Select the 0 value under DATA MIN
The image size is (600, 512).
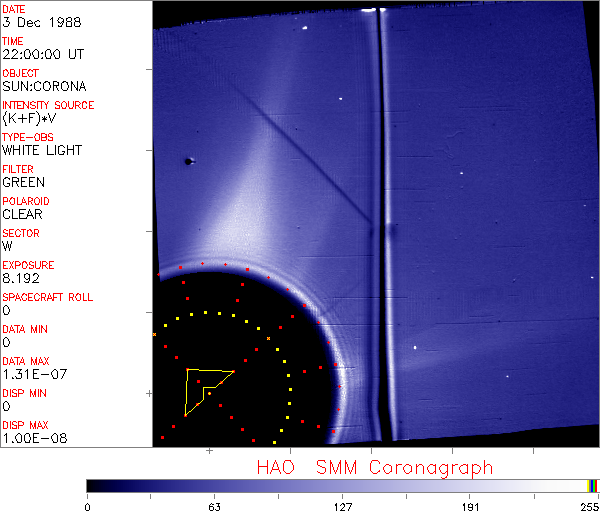tap(6, 342)
